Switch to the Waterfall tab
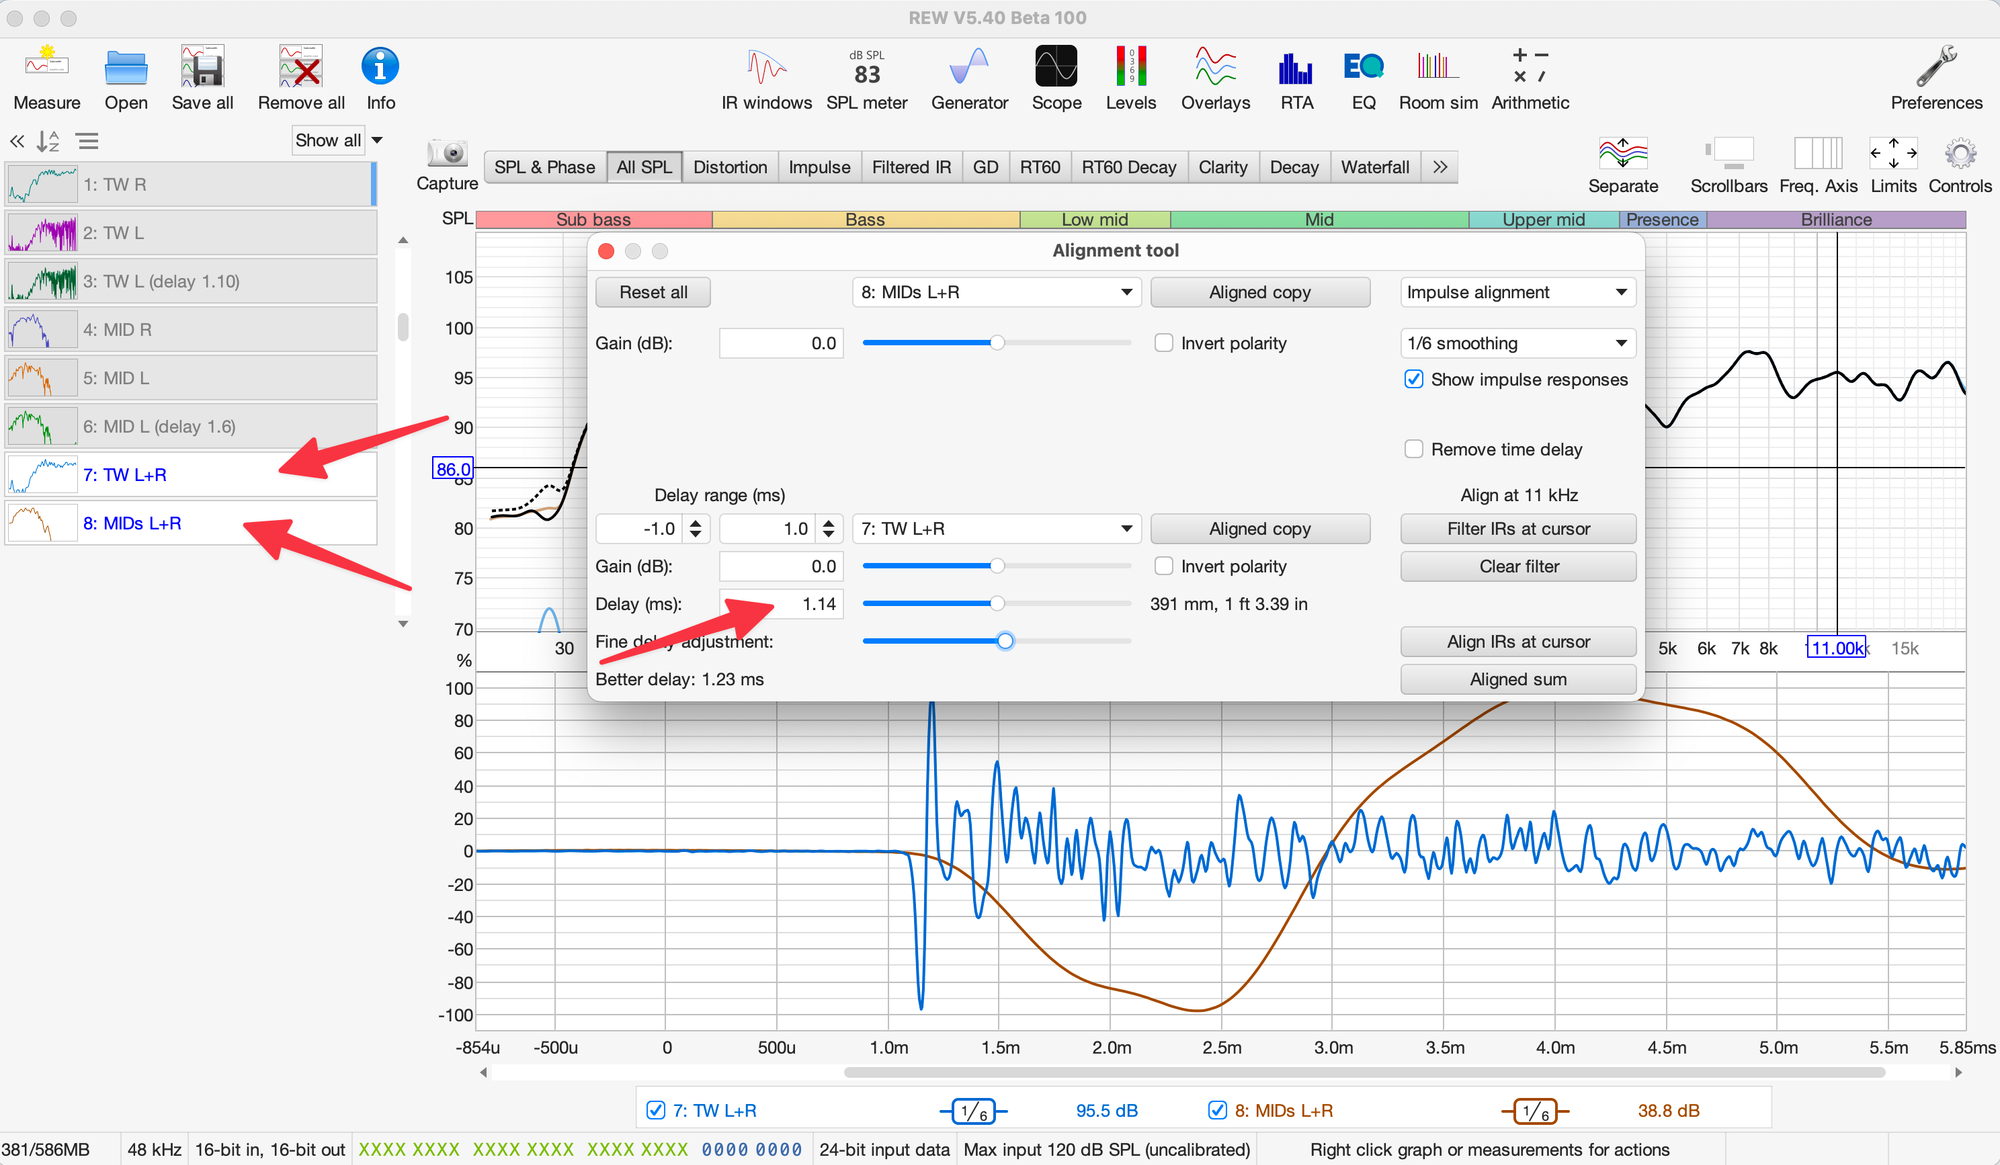The height and width of the screenshot is (1165, 2000). pos(1374,167)
